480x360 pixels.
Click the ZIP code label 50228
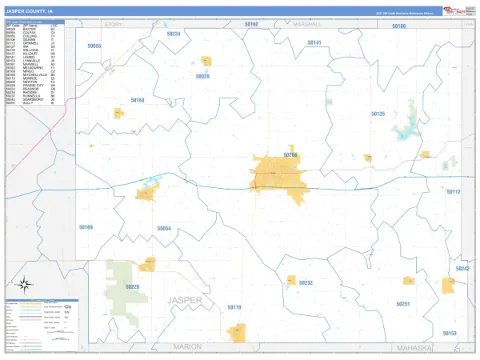(132, 287)
